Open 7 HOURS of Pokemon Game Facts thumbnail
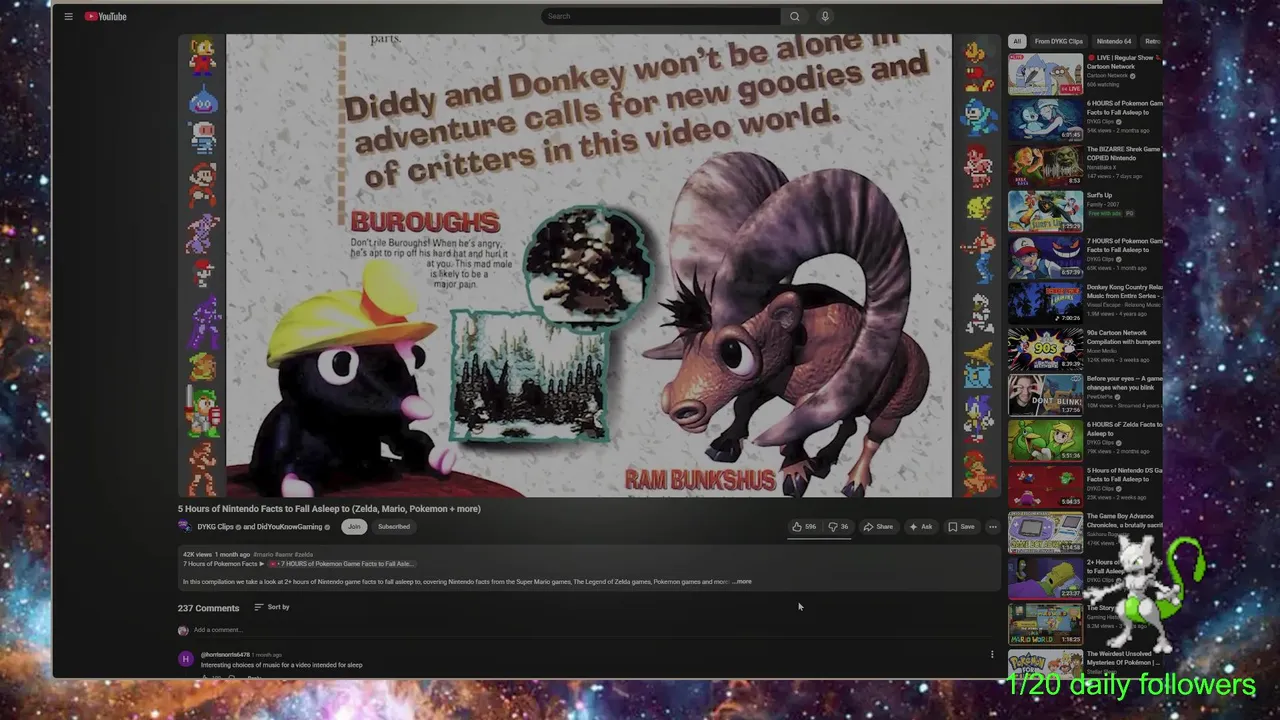The height and width of the screenshot is (720, 1280). point(1045,257)
